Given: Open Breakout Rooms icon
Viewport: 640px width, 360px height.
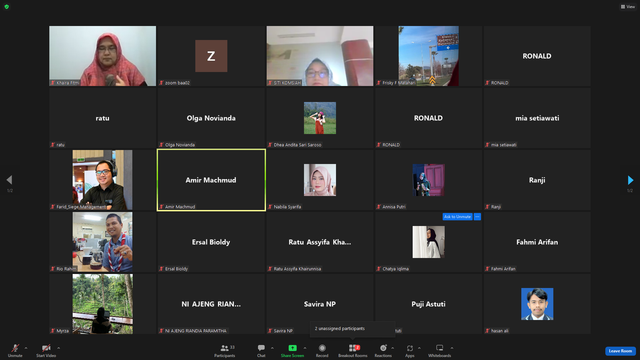Looking at the screenshot, I should tap(353, 348).
